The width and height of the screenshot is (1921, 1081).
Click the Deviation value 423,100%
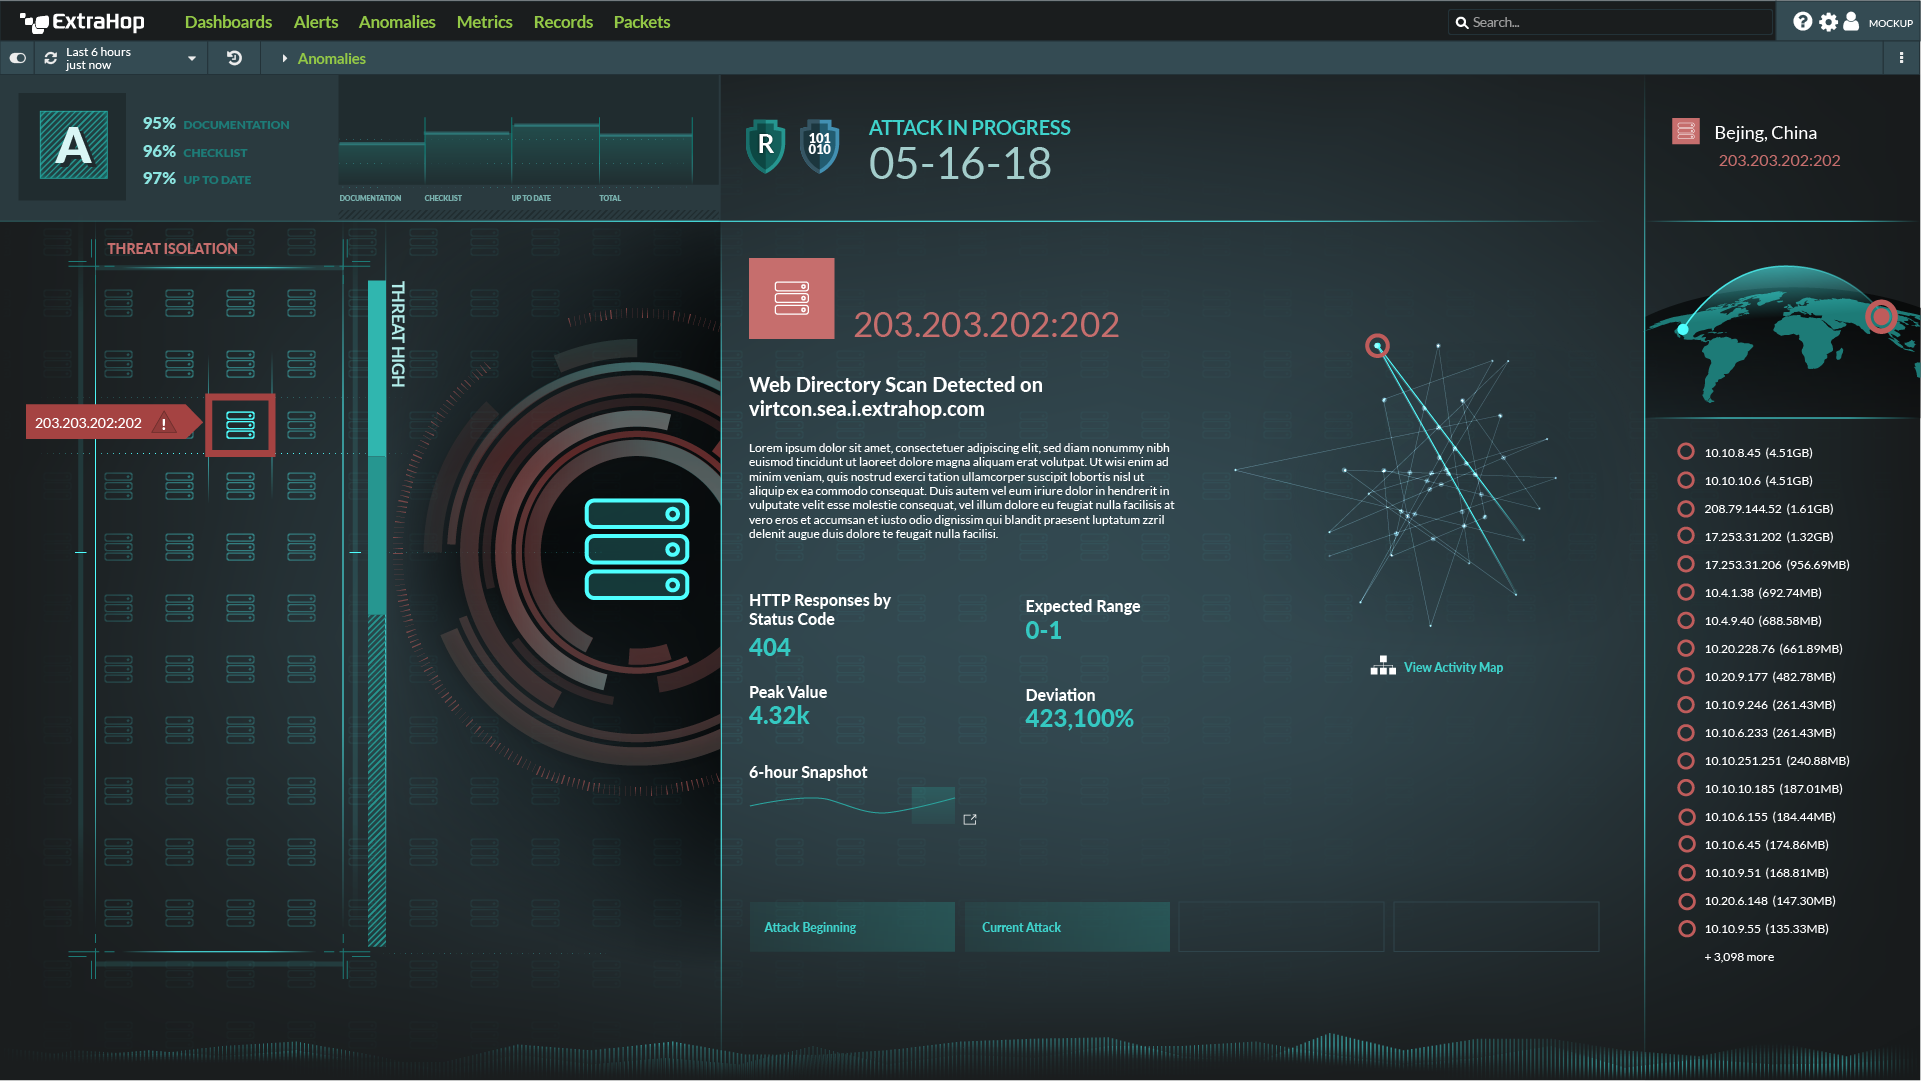tap(1079, 719)
